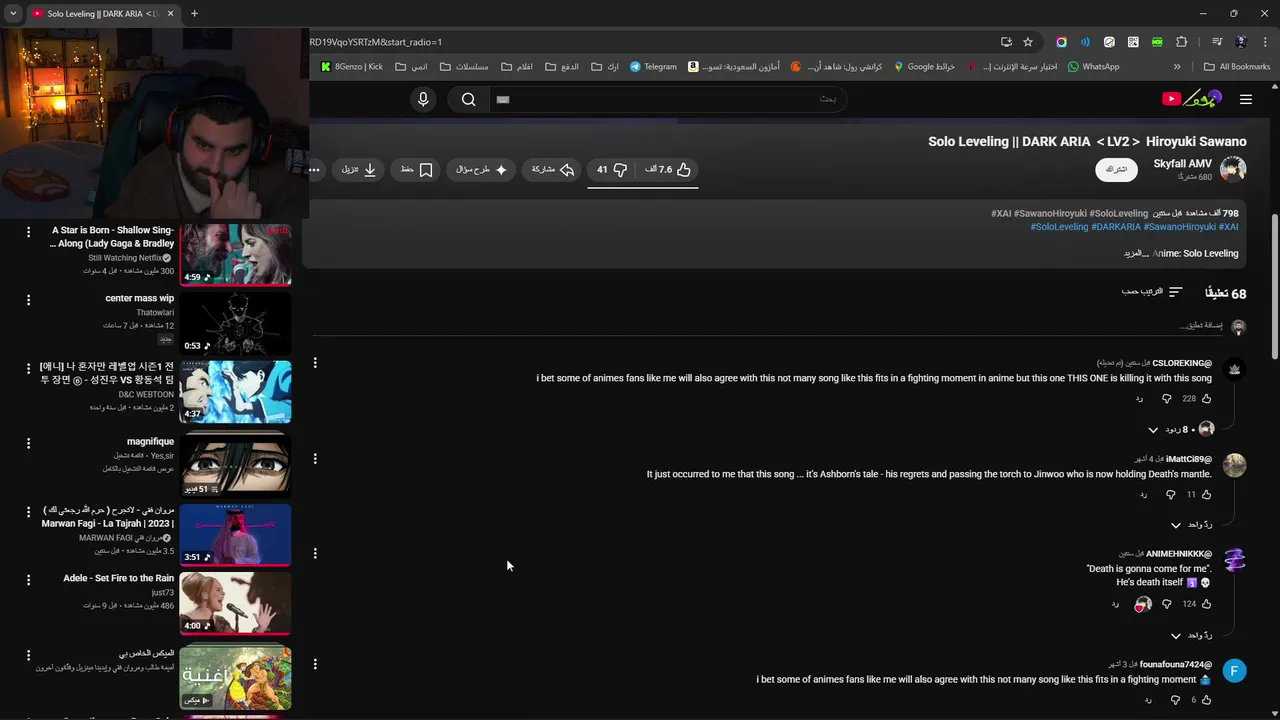1280x720 pixels.
Task: Open WhatsApp bookmark
Action: click(x=1093, y=67)
